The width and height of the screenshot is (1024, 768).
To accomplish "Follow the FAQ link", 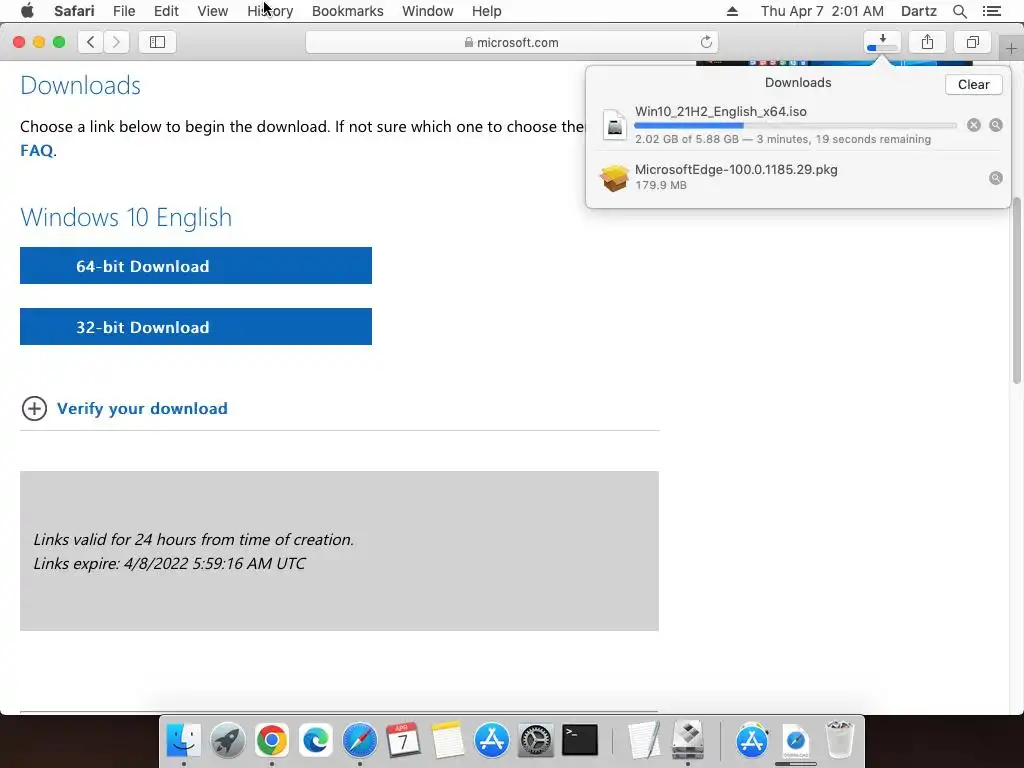I will pos(37,150).
